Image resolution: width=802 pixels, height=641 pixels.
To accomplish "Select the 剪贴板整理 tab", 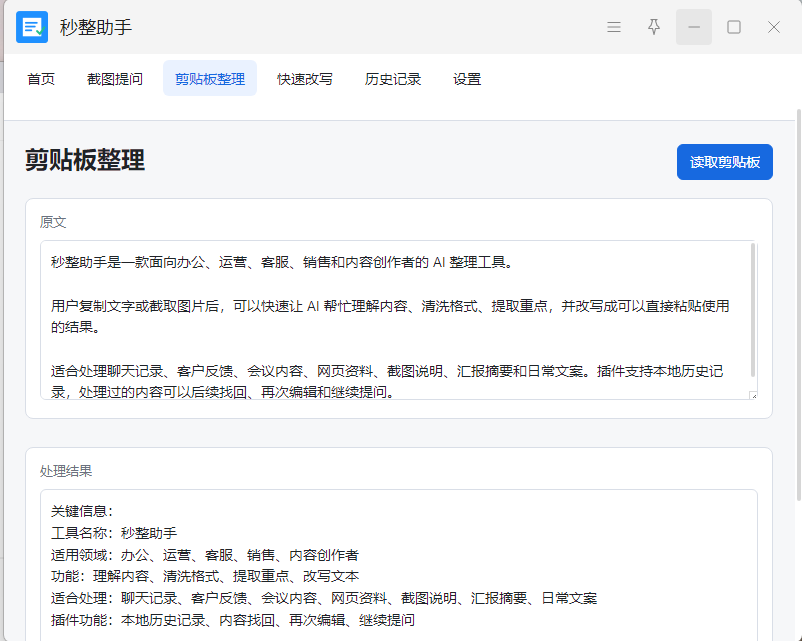I will click(210, 79).
